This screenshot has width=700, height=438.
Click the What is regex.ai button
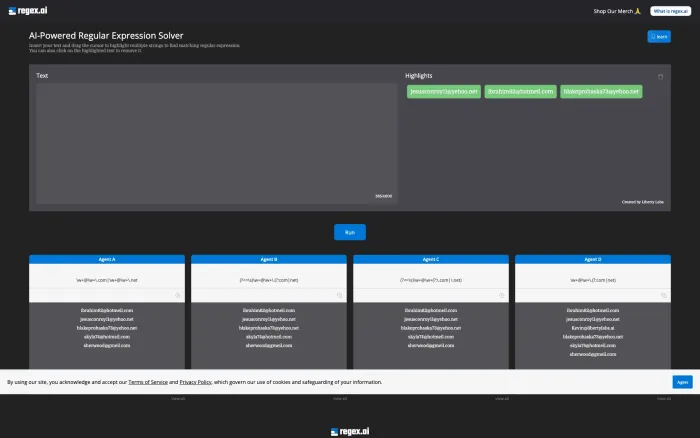[x=671, y=11]
